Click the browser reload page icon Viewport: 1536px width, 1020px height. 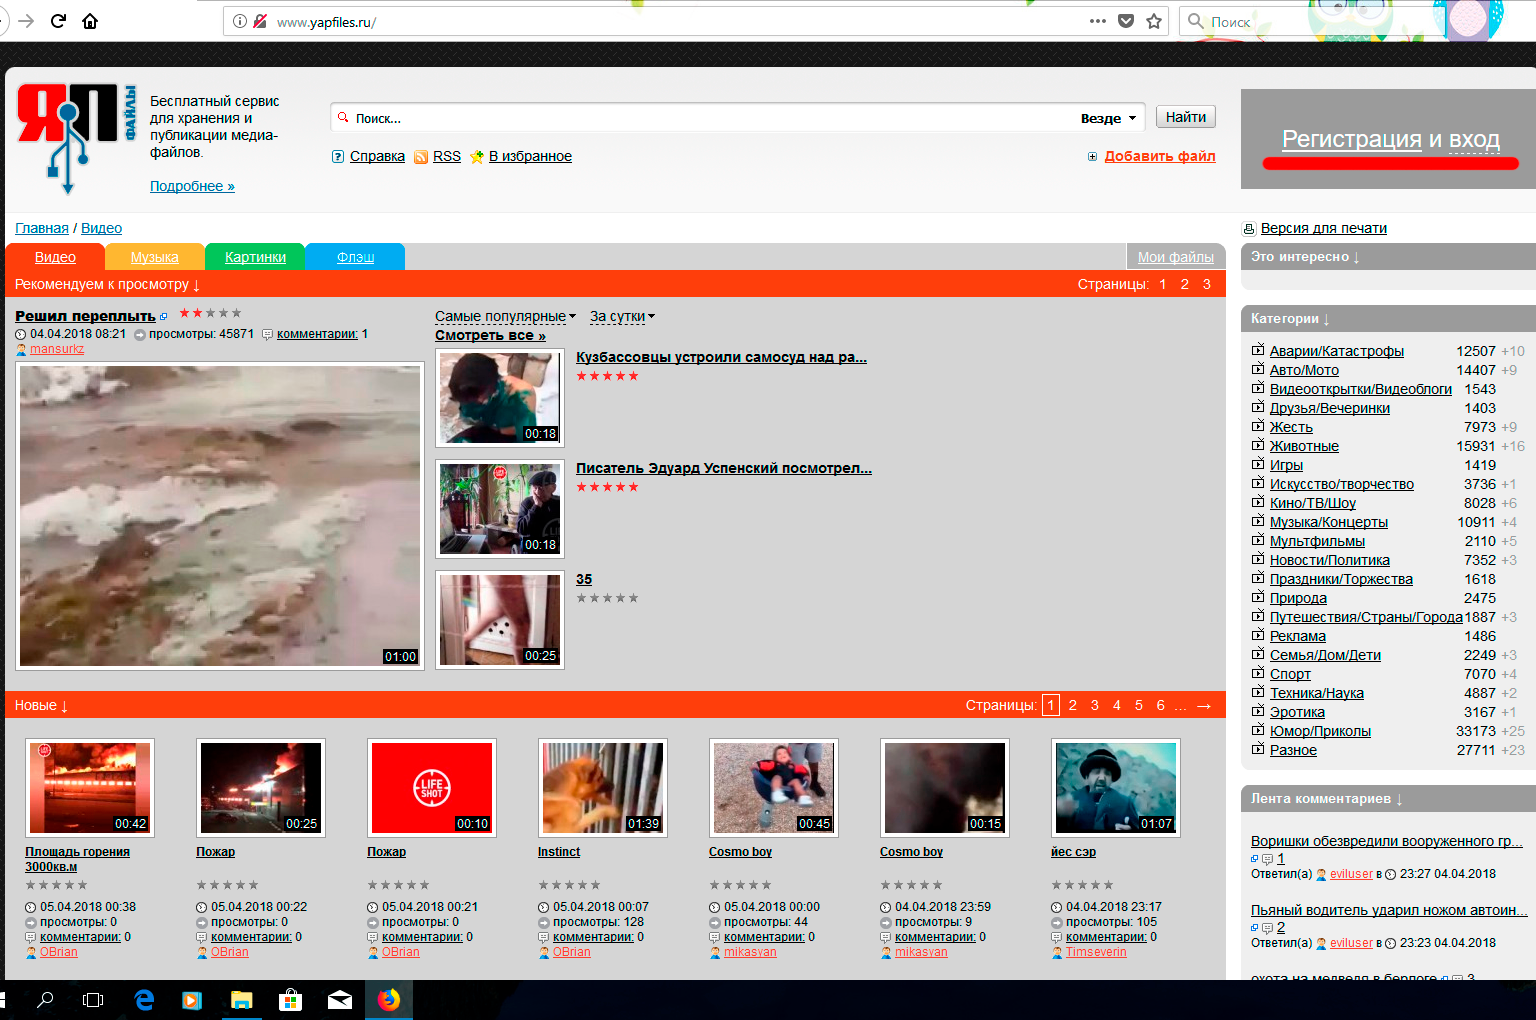coord(58,21)
